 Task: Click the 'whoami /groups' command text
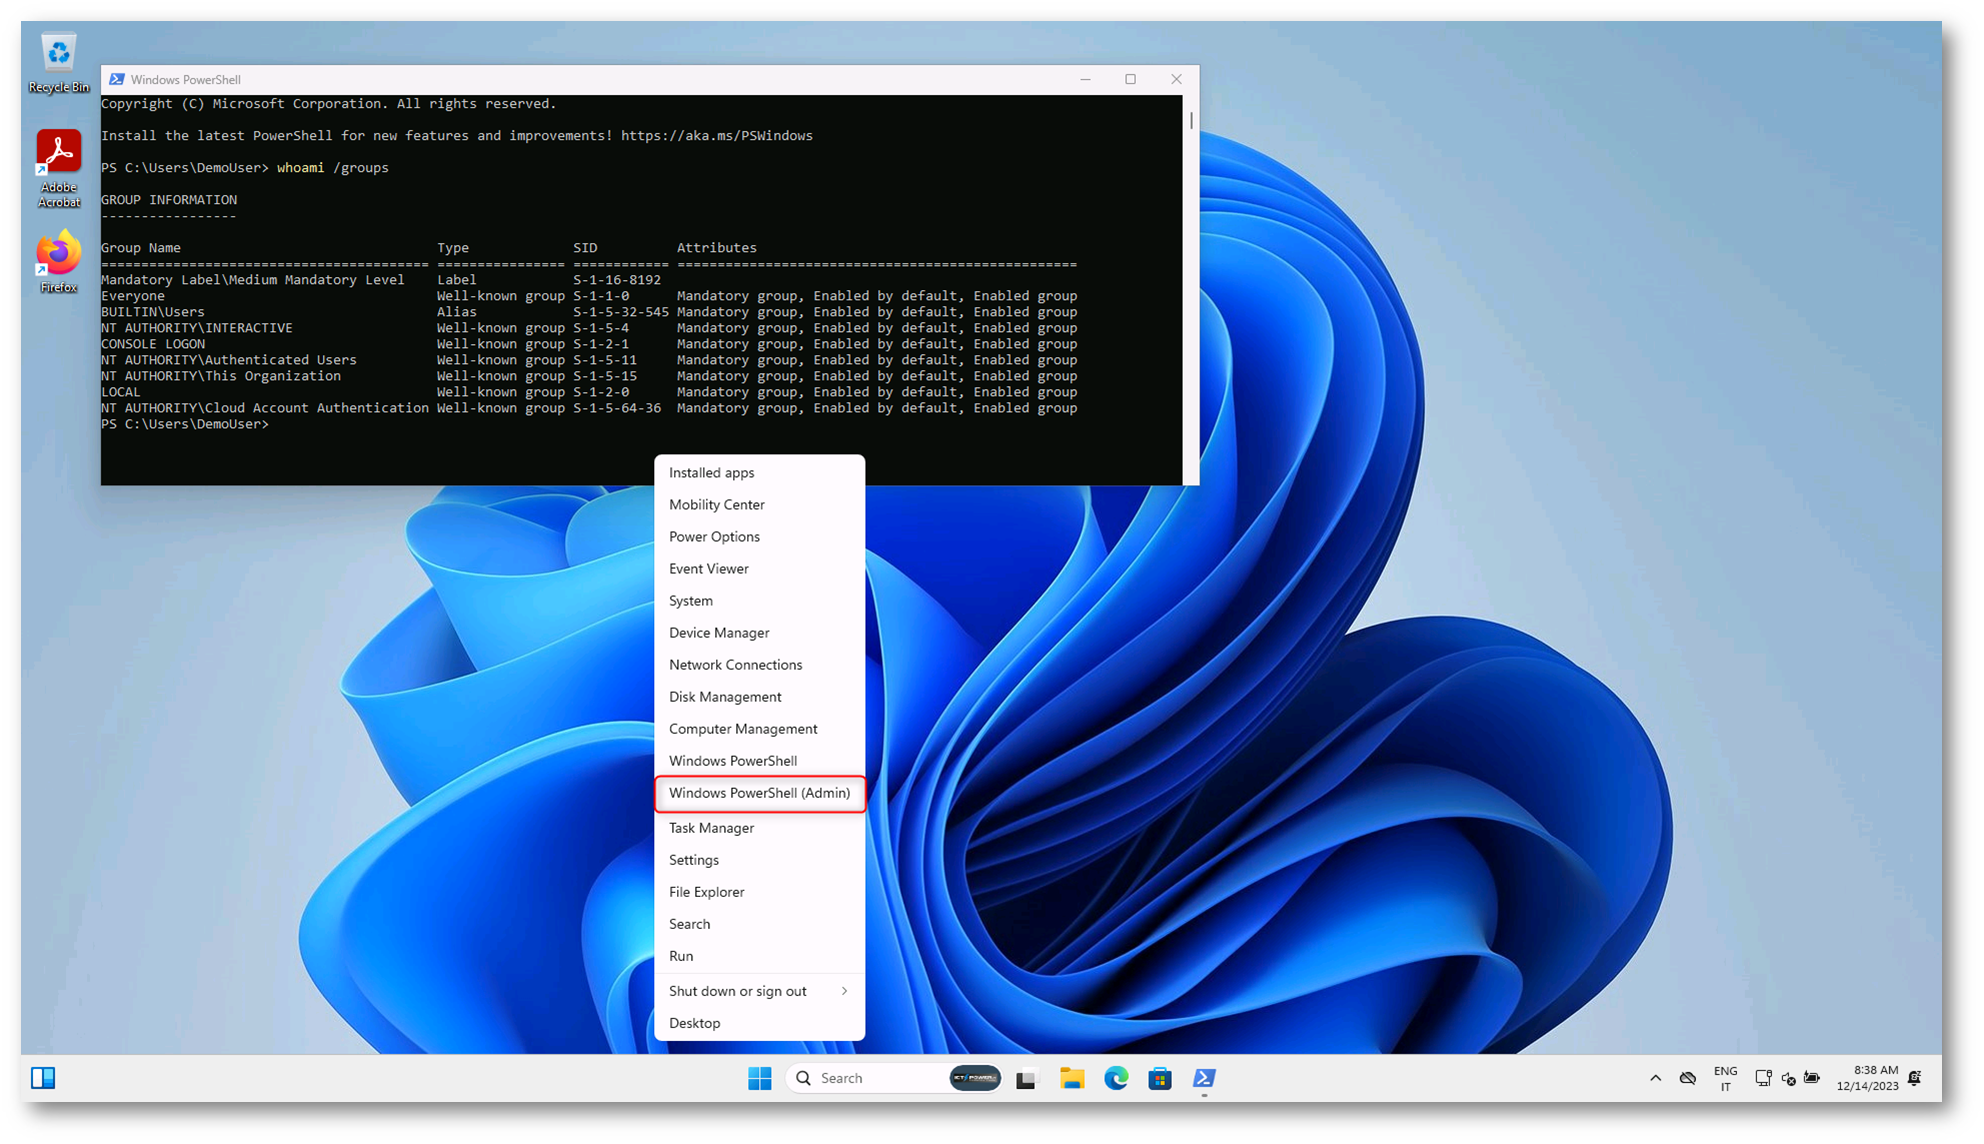pyautogui.click(x=332, y=167)
